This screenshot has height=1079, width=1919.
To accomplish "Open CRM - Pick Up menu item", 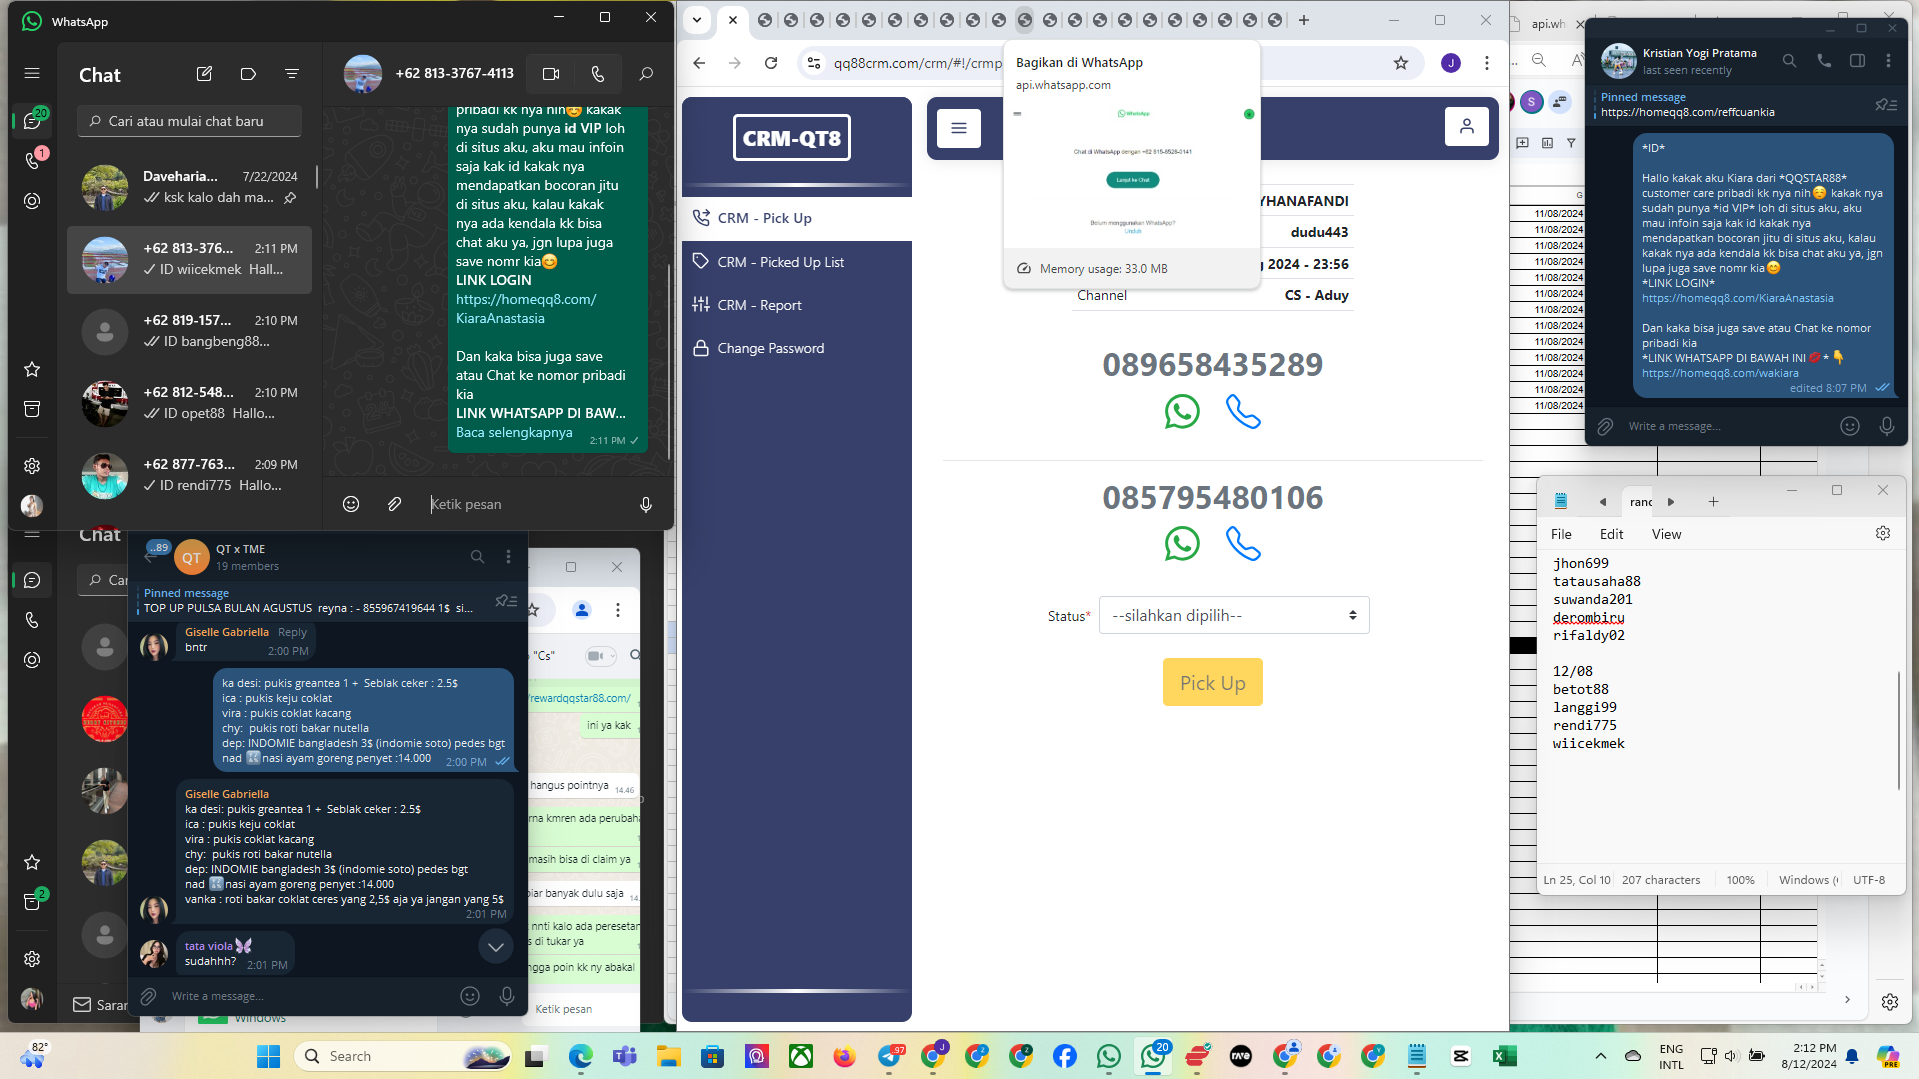I will pyautogui.click(x=797, y=218).
